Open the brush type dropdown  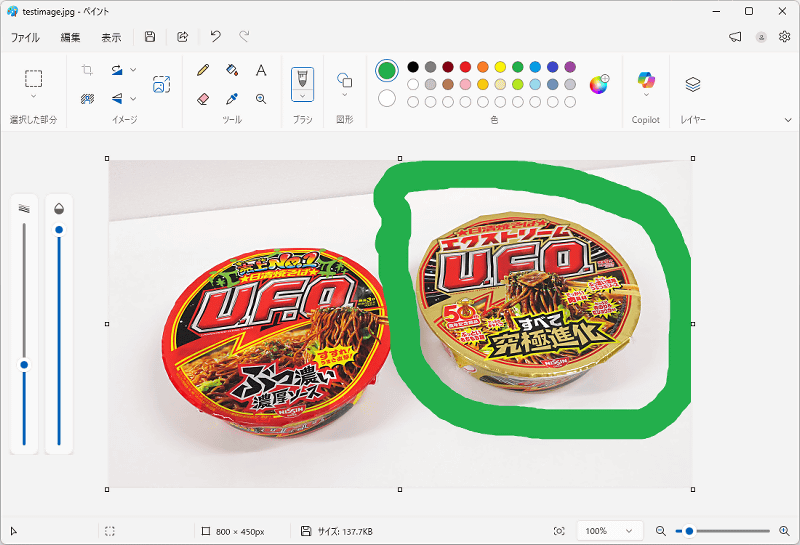[303, 96]
